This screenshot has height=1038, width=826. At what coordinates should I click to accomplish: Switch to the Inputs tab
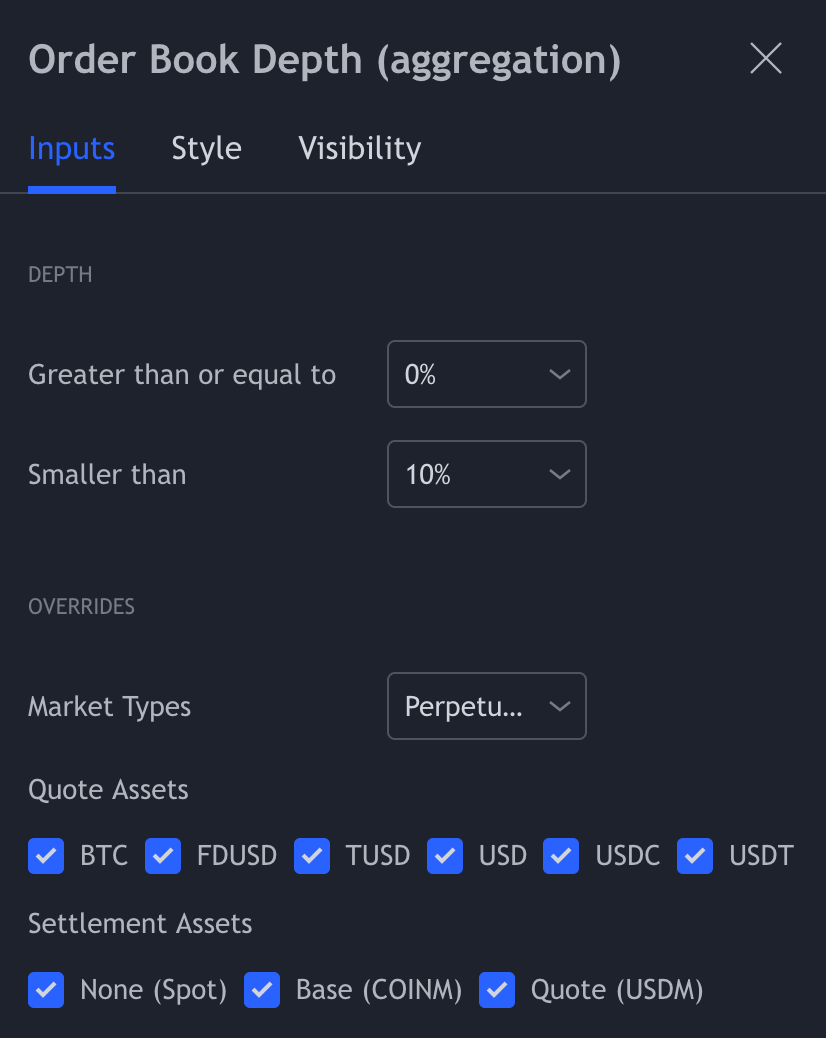(72, 149)
